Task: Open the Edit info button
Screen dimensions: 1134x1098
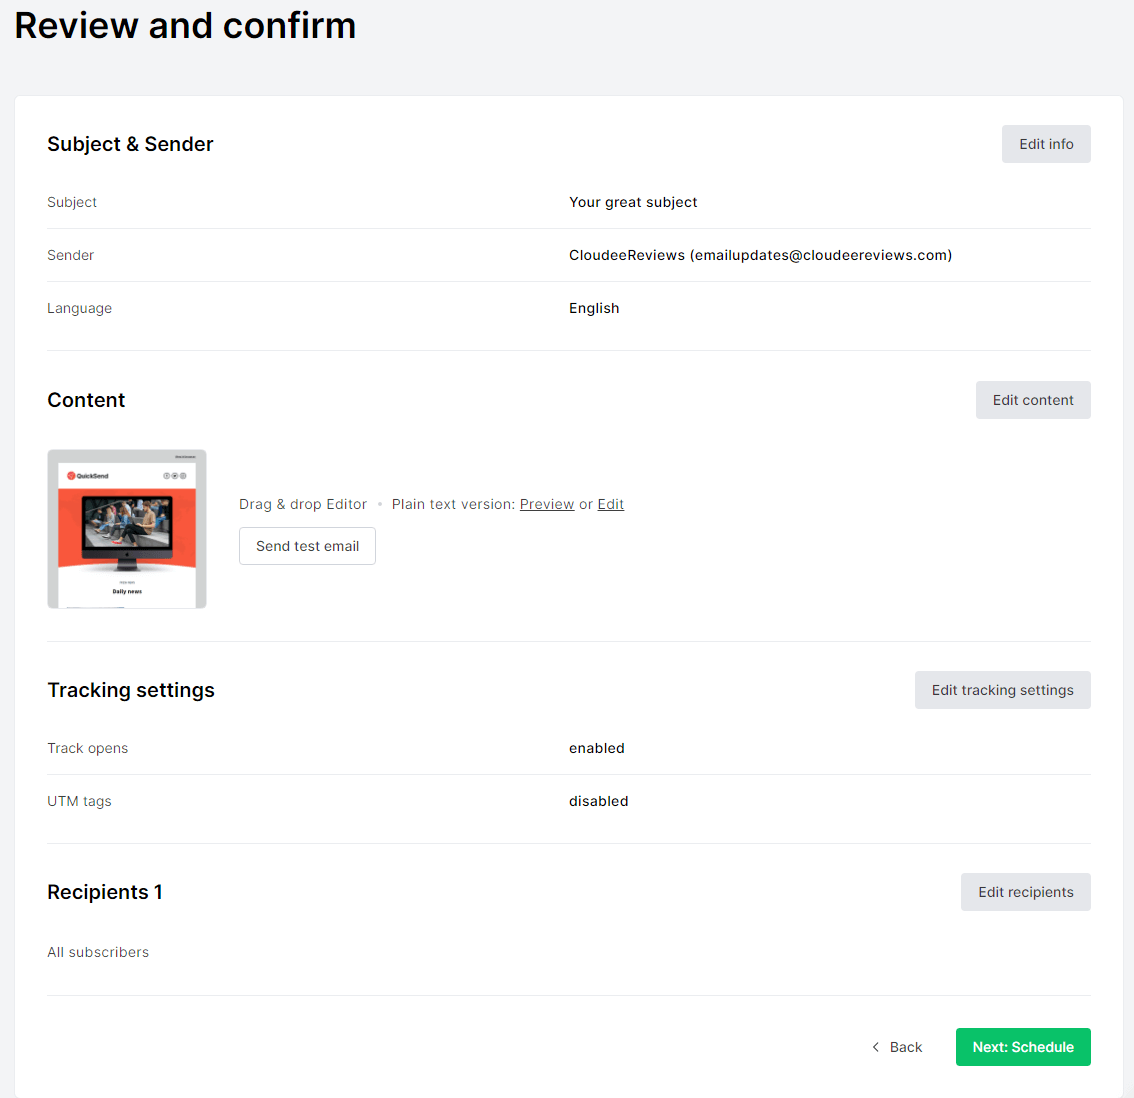Action: [x=1046, y=144]
